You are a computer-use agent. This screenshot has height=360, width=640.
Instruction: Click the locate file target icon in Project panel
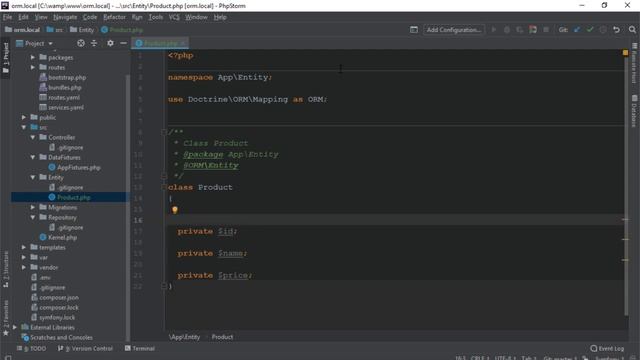pos(81,43)
